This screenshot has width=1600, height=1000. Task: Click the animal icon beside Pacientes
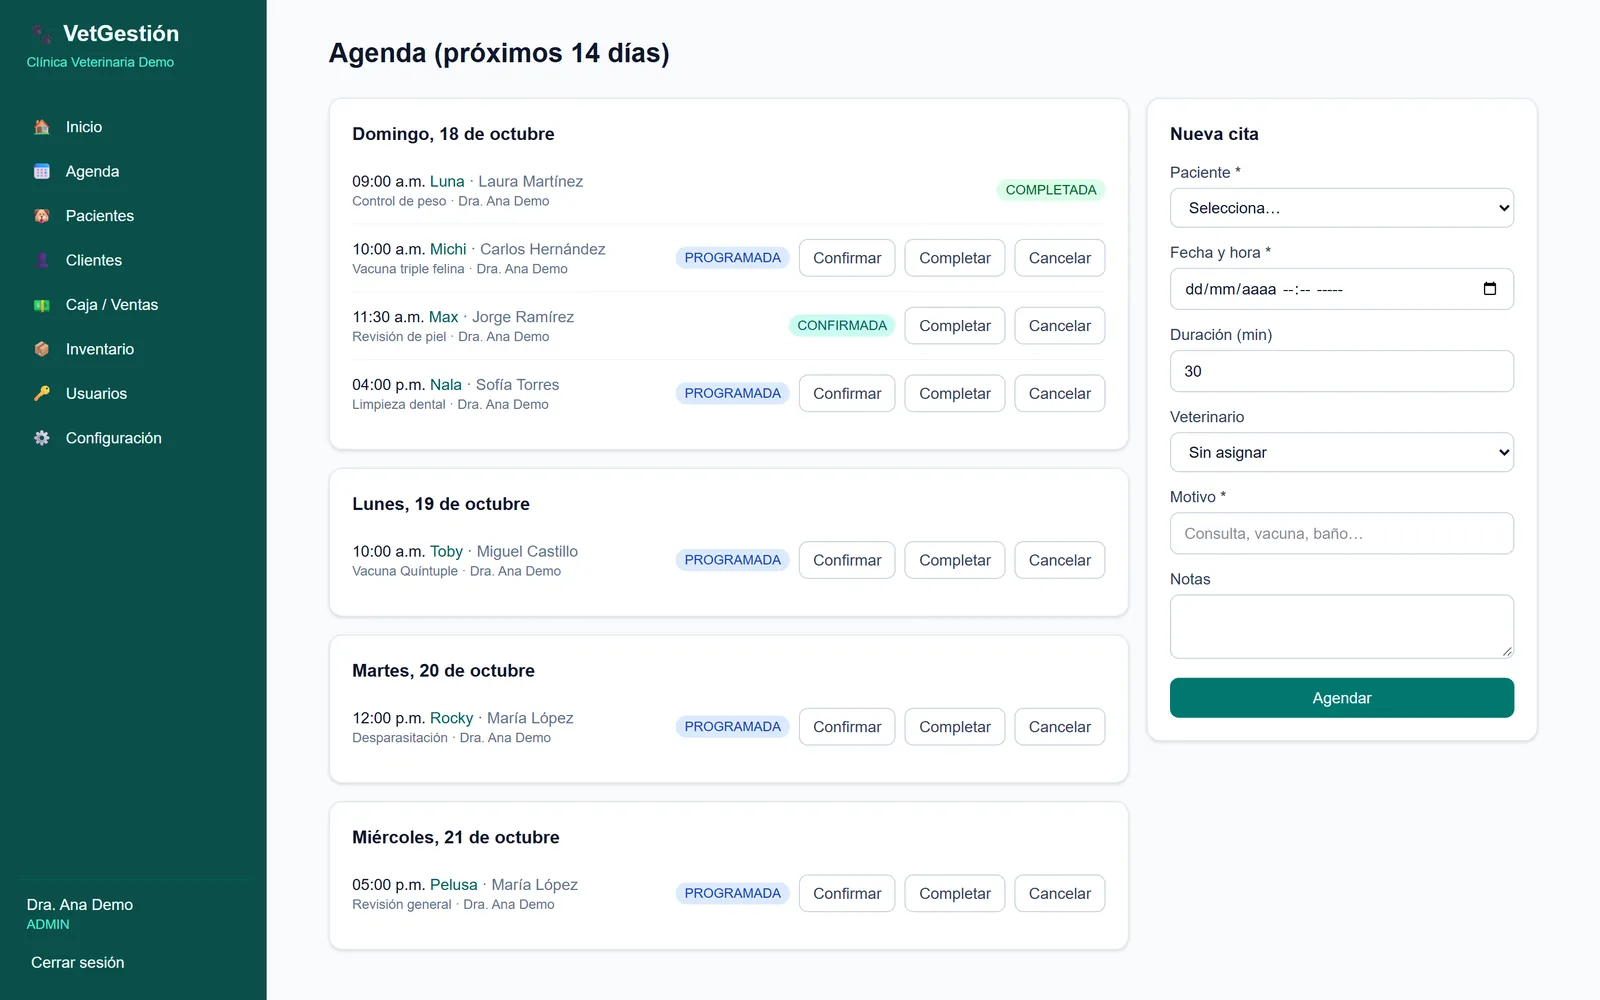(42, 216)
